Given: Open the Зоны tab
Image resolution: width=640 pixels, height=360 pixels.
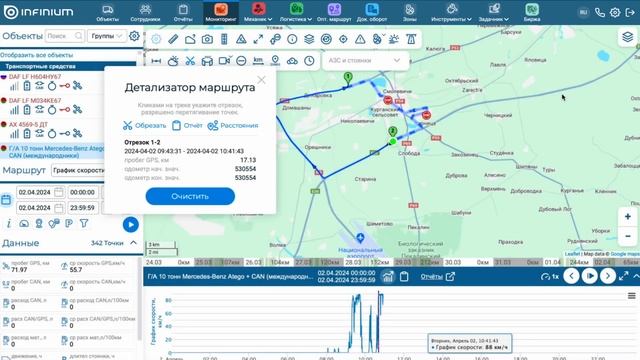Looking at the screenshot, I should point(409,12).
